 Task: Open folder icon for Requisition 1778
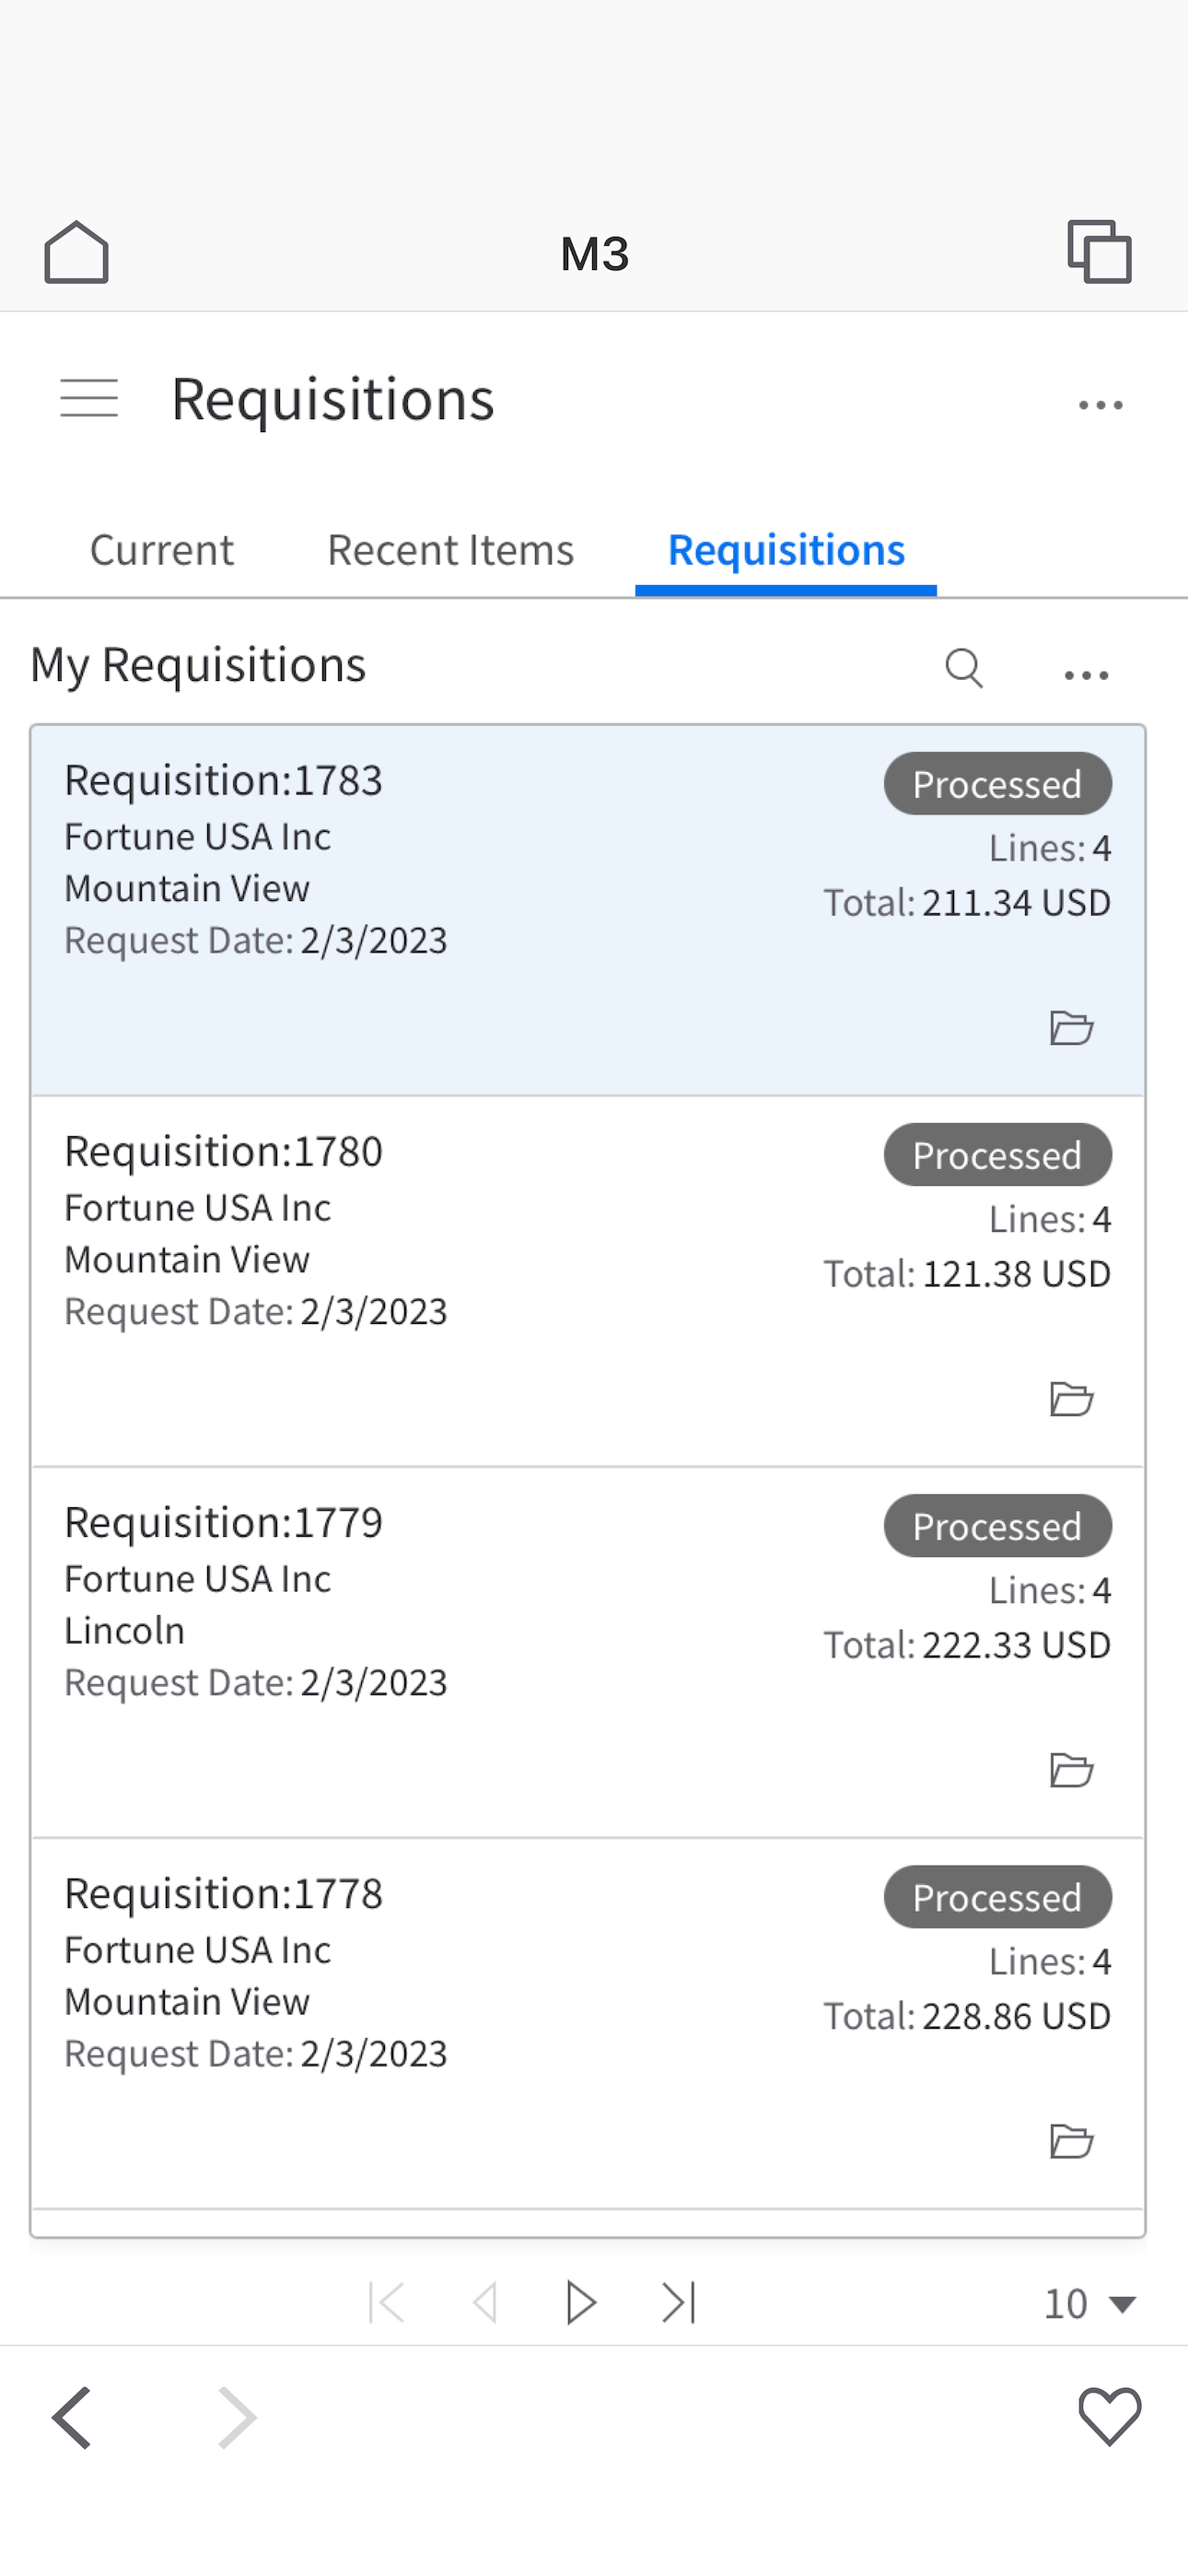pyautogui.click(x=1071, y=2140)
